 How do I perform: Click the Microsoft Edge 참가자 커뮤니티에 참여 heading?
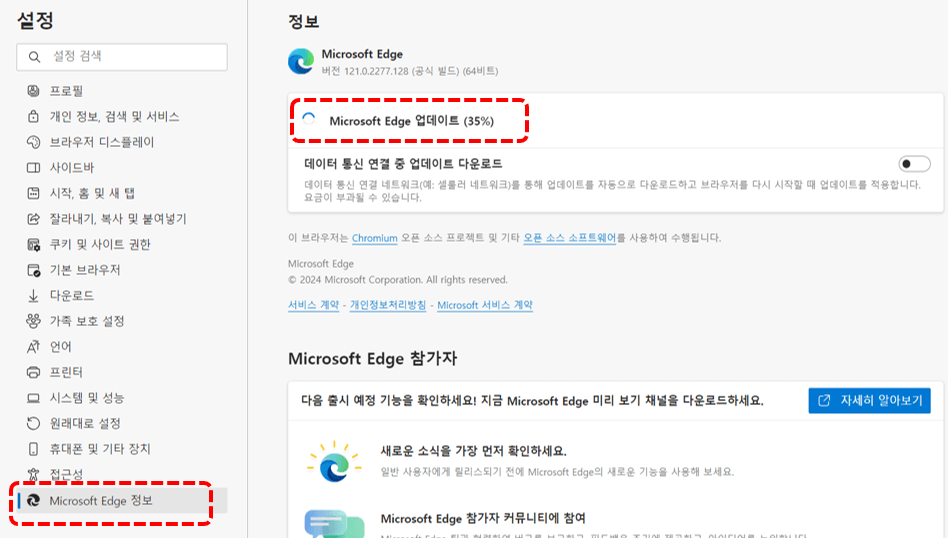coord(483,518)
